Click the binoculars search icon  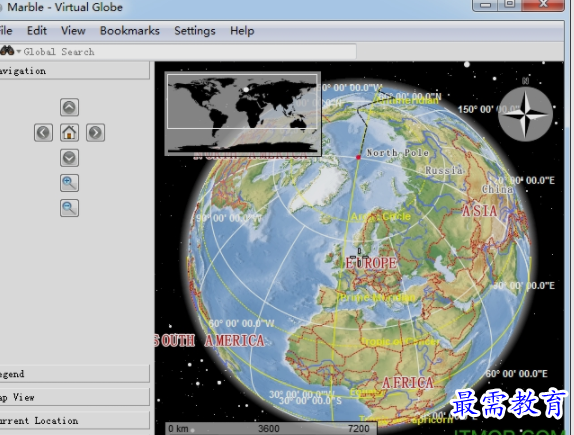(7, 51)
